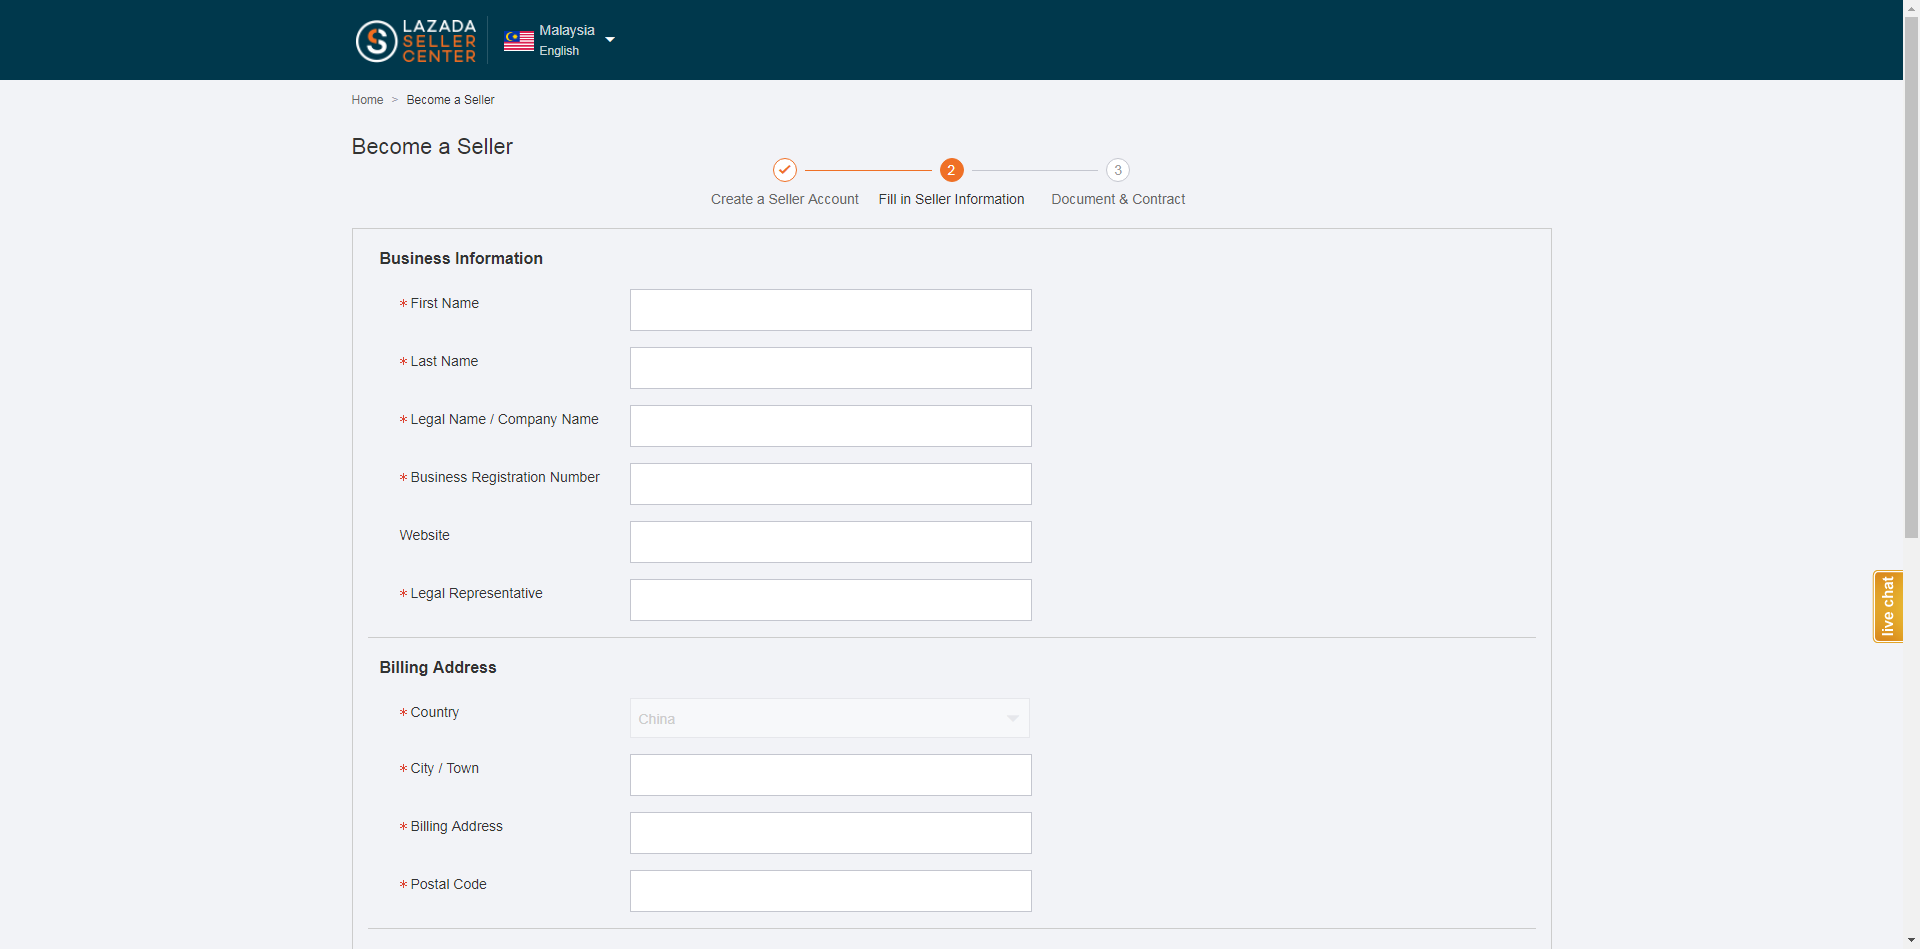The height and width of the screenshot is (949, 1920).
Task: Focus the Billing Address input field
Action: pos(831,833)
